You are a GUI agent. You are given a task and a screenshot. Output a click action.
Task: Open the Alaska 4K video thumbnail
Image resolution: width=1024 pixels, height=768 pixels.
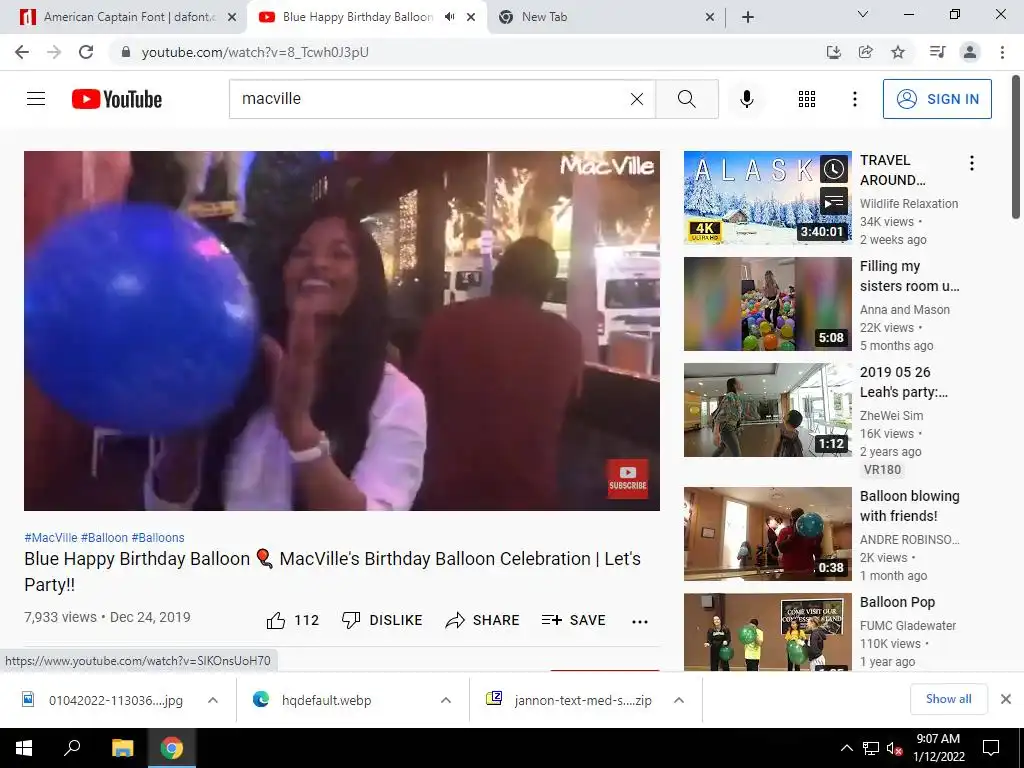point(767,198)
